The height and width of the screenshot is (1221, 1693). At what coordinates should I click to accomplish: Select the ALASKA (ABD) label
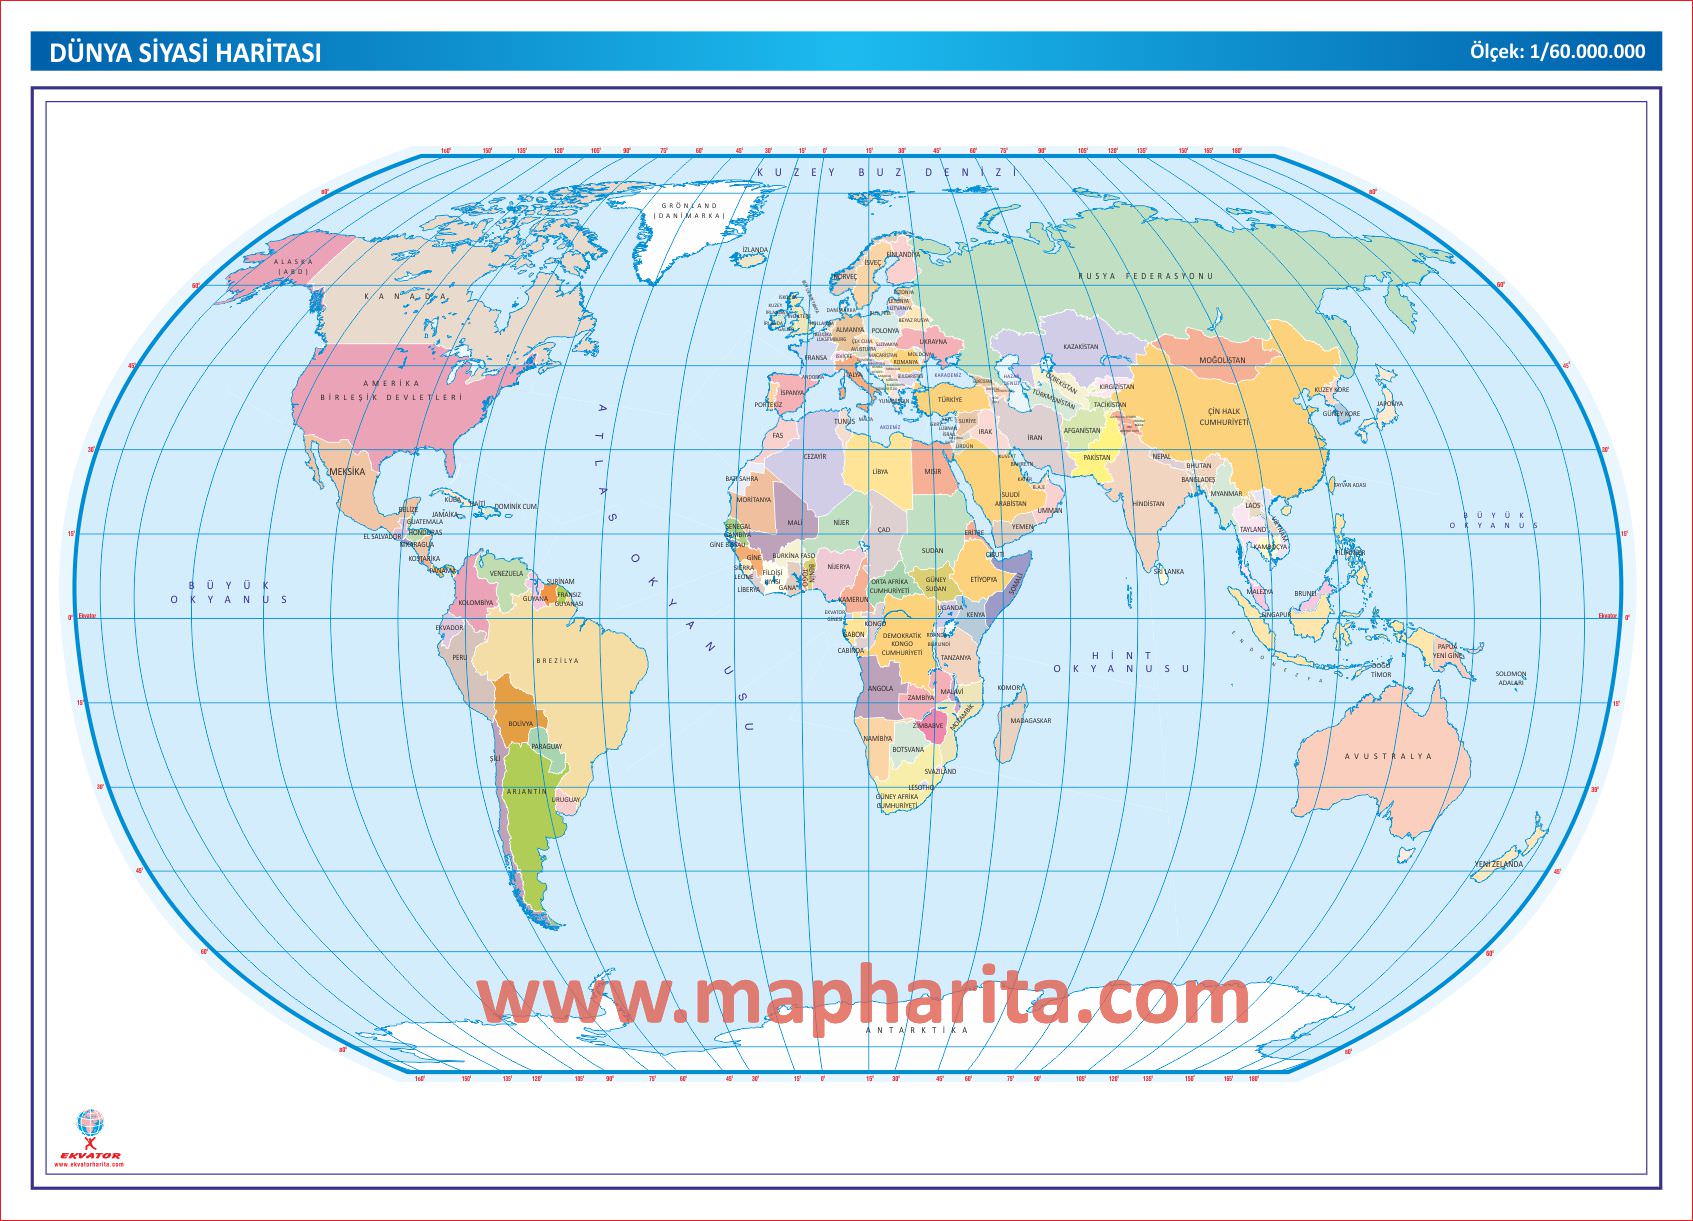293,266
